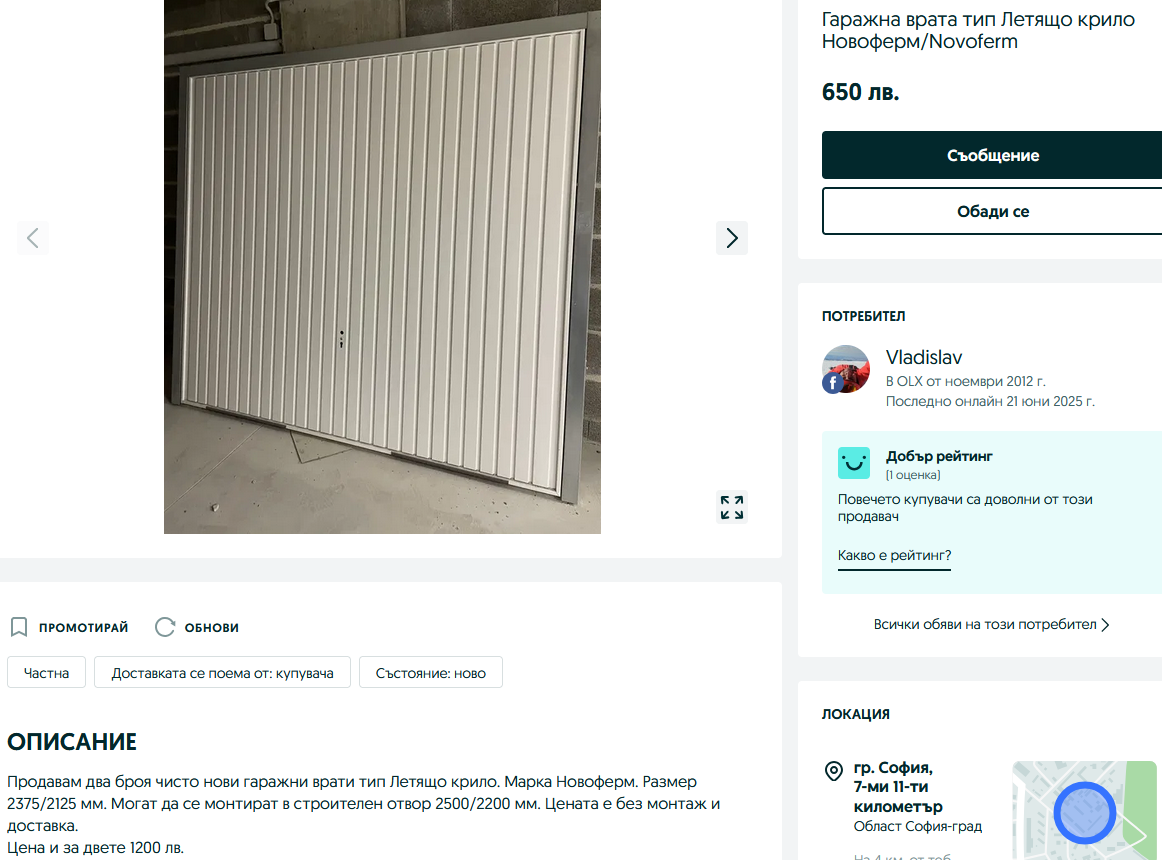This screenshot has height=860, width=1162.
Task: Click the garage door main photo
Action: point(382,267)
